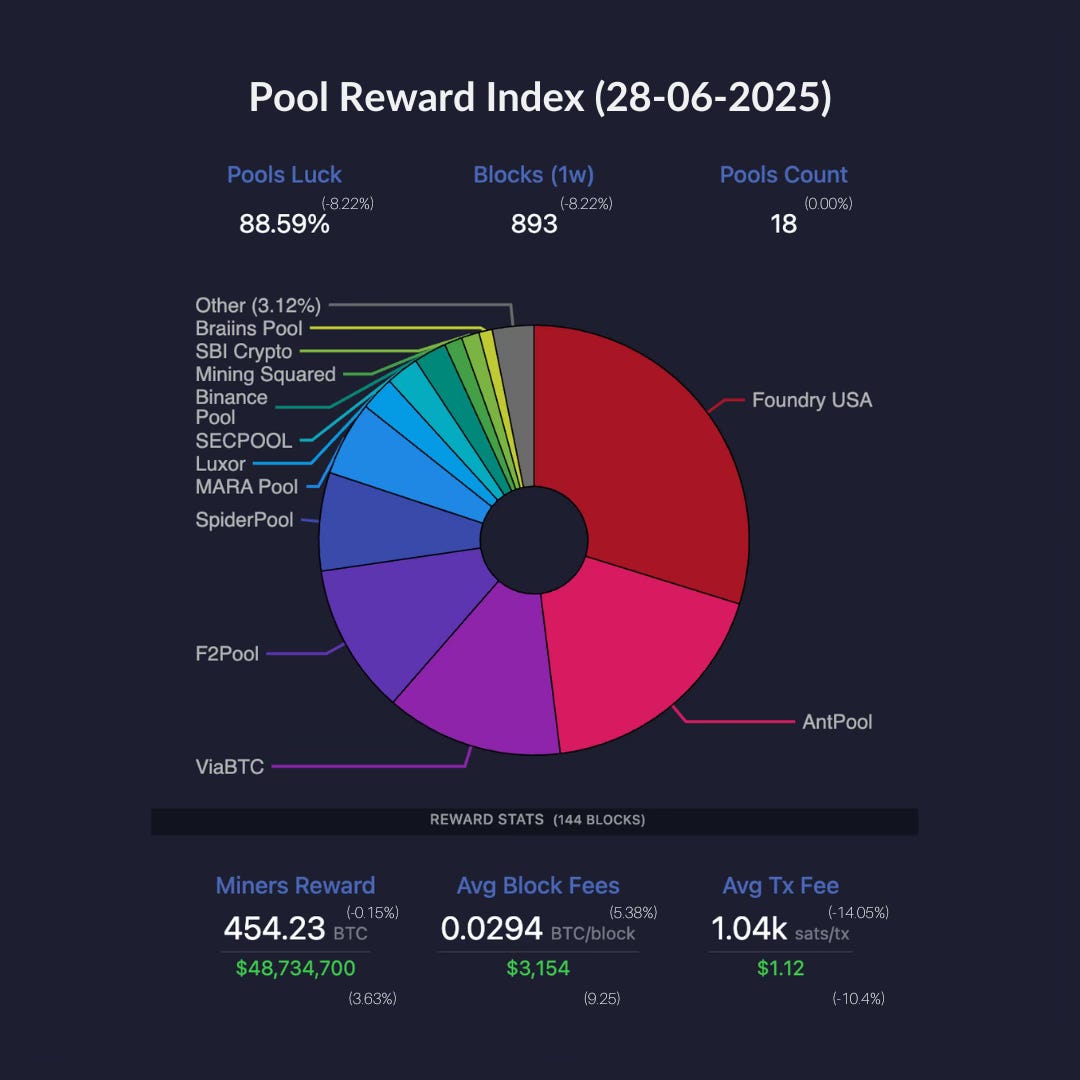1080x1080 pixels.
Task: Click the 'AntPool' chart label
Action: click(x=837, y=722)
